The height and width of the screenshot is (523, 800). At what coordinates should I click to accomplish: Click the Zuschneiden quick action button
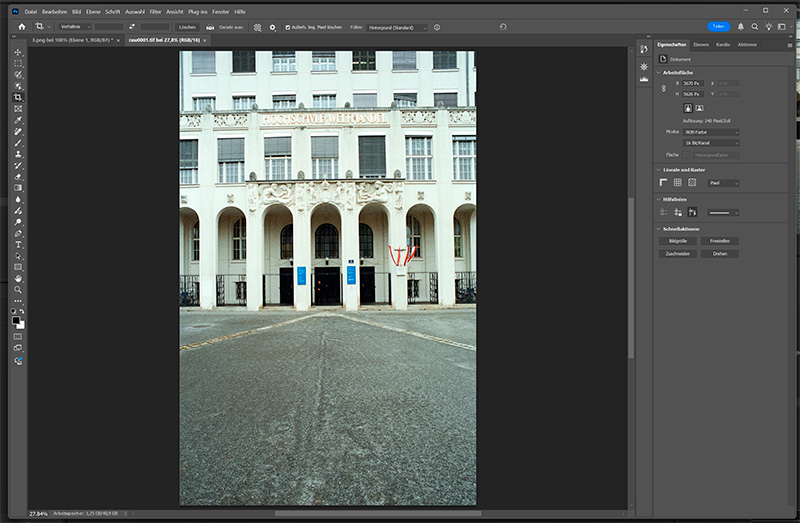click(x=678, y=254)
